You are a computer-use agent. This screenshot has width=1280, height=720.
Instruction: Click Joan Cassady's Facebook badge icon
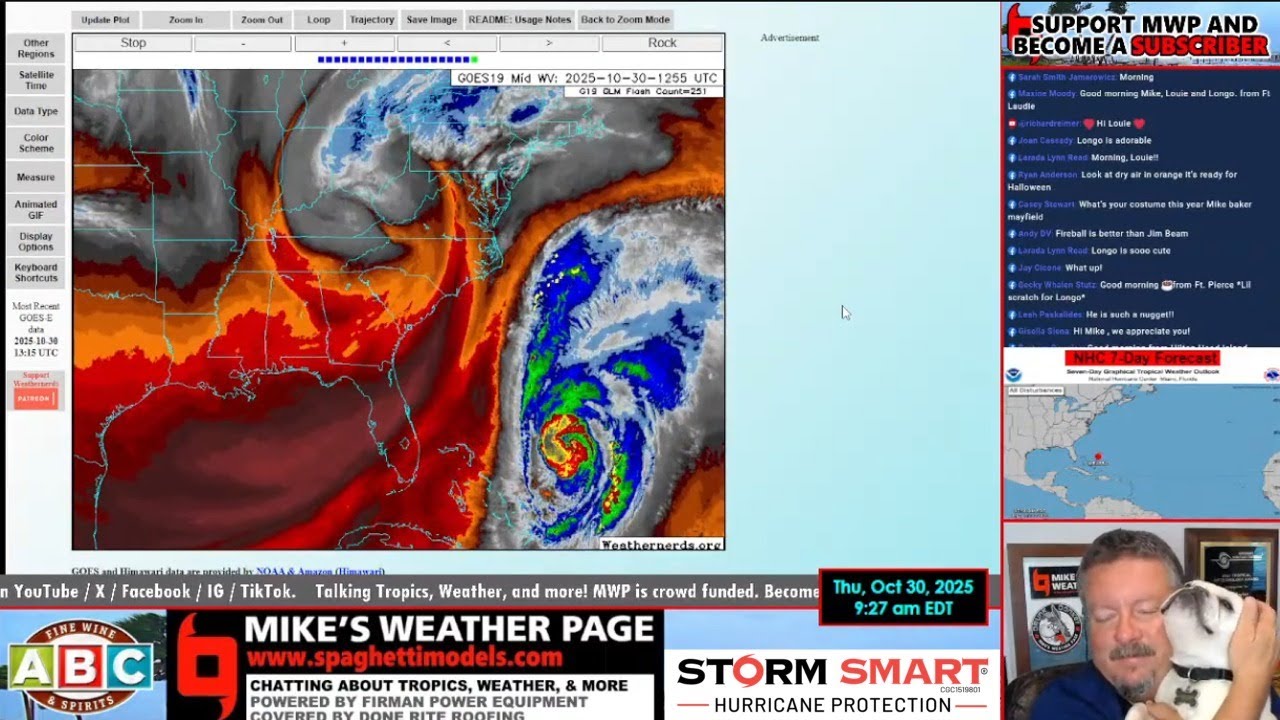click(1012, 141)
